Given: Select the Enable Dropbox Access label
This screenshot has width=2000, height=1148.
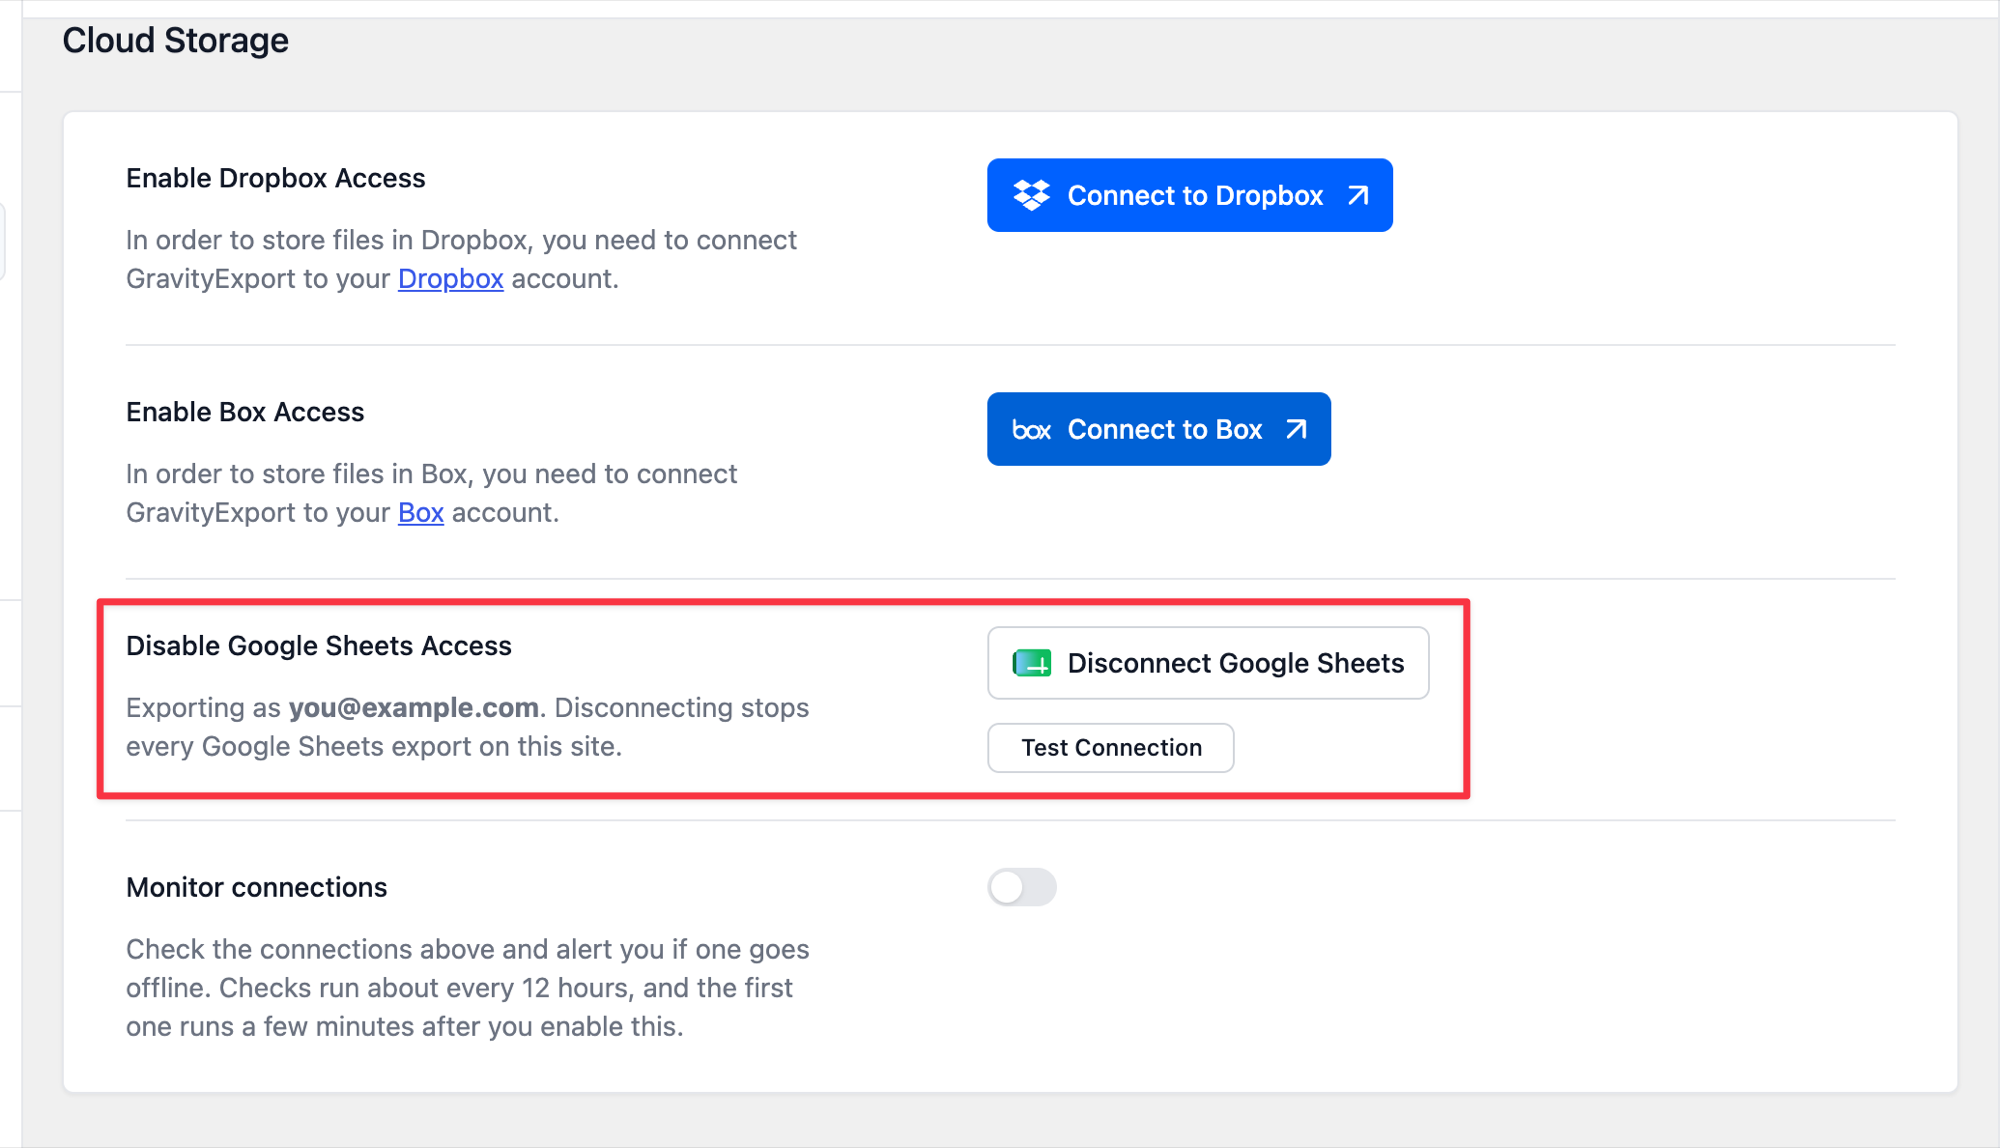Looking at the screenshot, I should click(x=275, y=178).
